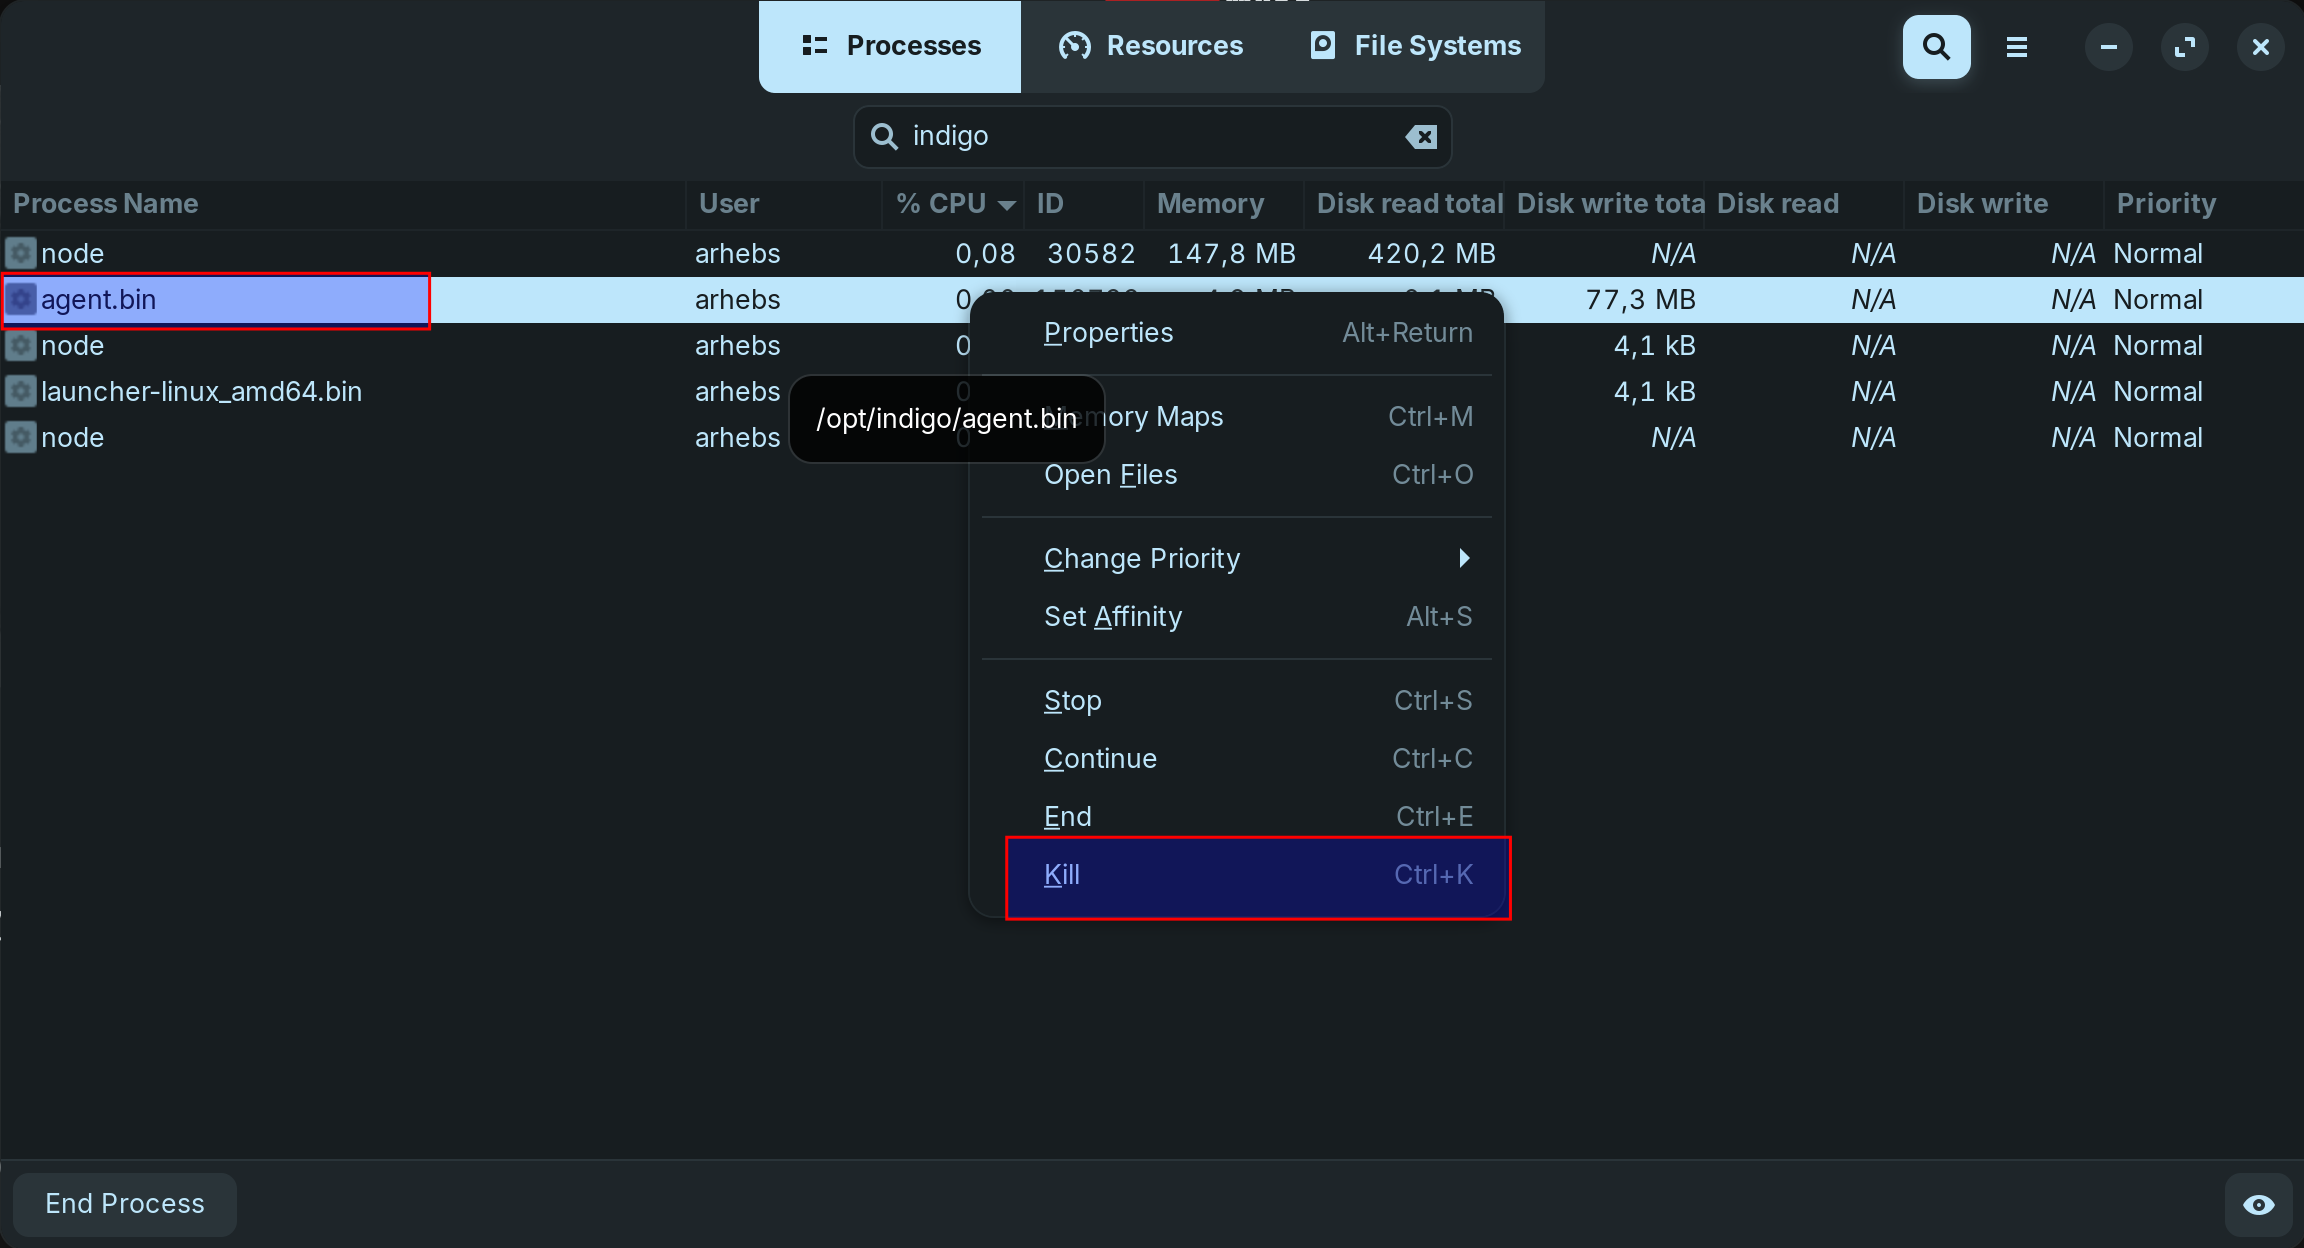Viewport: 2304px width, 1248px height.
Task: Click the Processes tab list icon
Action: [x=815, y=46]
